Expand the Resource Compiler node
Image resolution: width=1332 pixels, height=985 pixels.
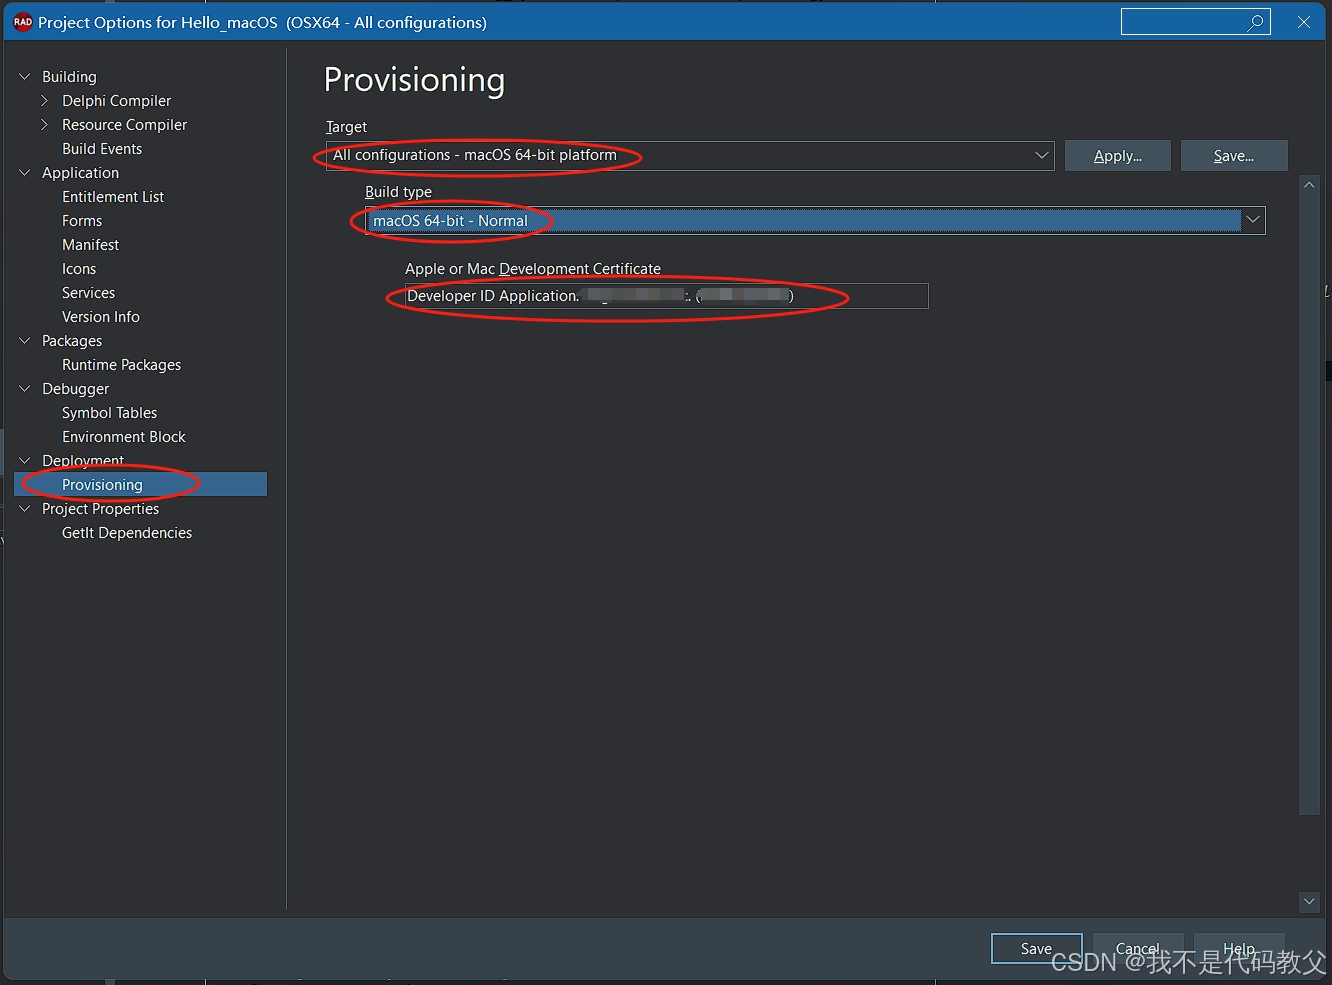(45, 124)
